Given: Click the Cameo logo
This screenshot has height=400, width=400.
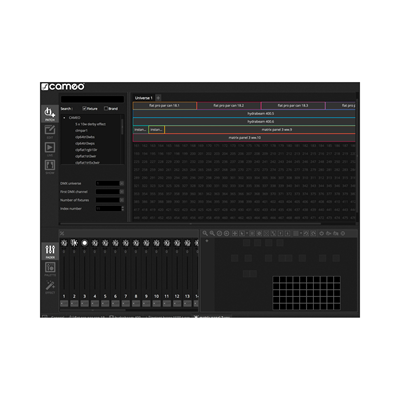Looking at the screenshot, I should (x=63, y=87).
